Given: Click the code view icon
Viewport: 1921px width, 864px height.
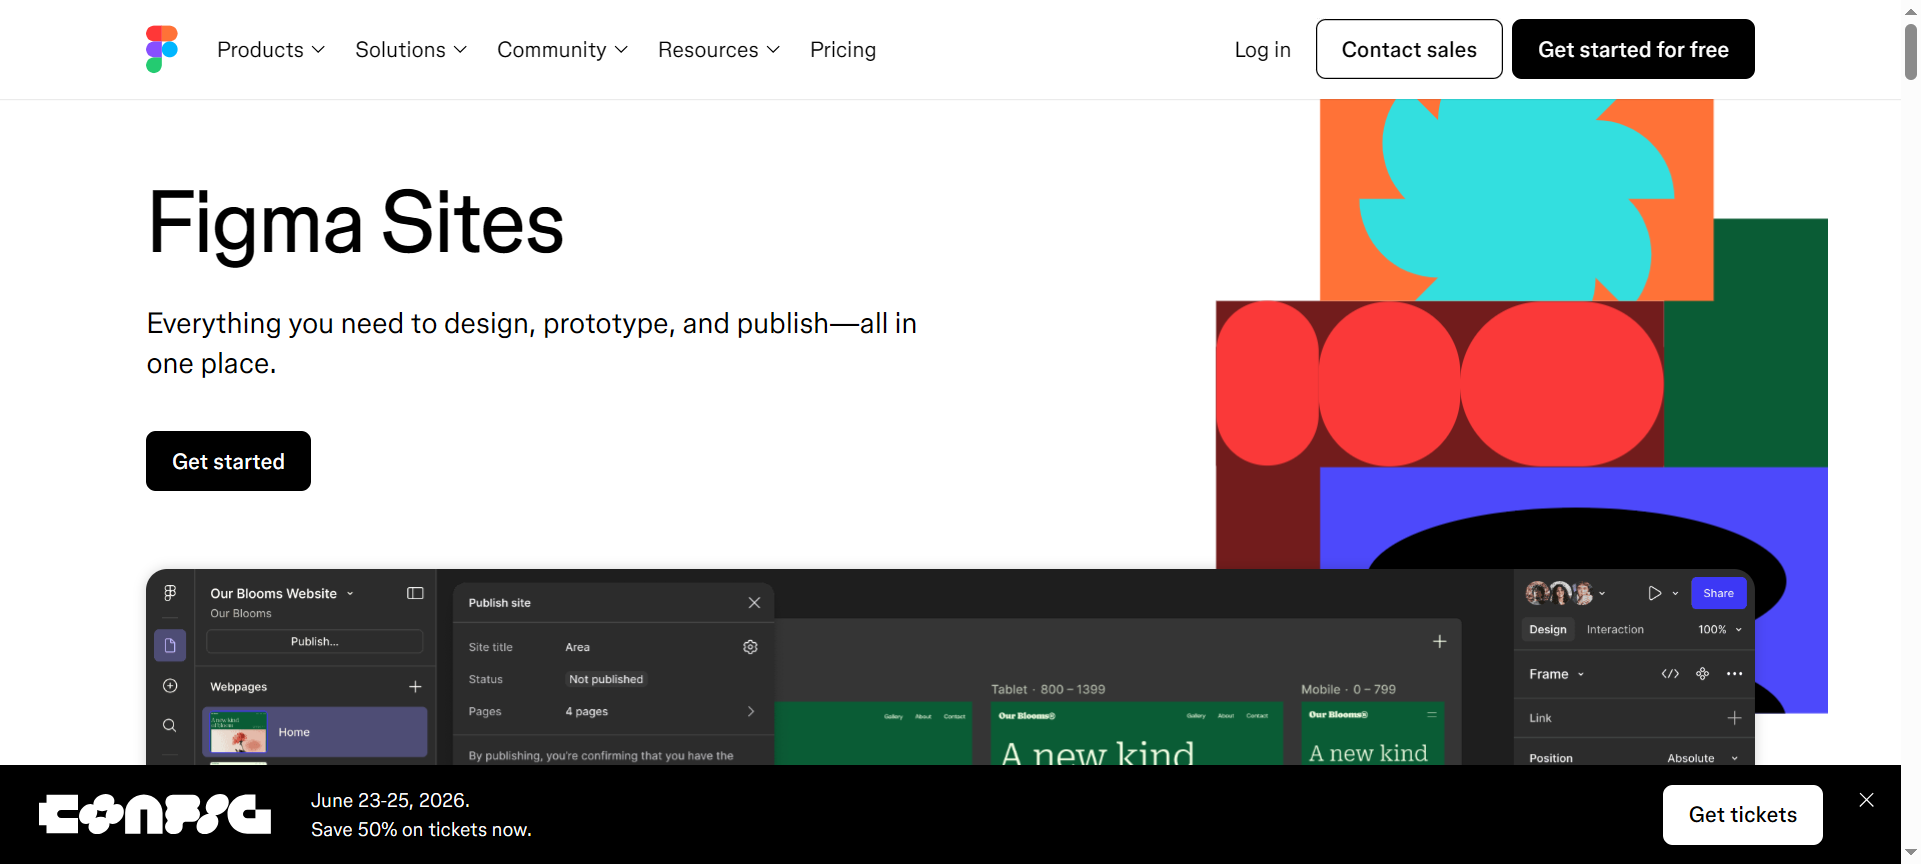Looking at the screenshot, I should [x=1670, y=674].
